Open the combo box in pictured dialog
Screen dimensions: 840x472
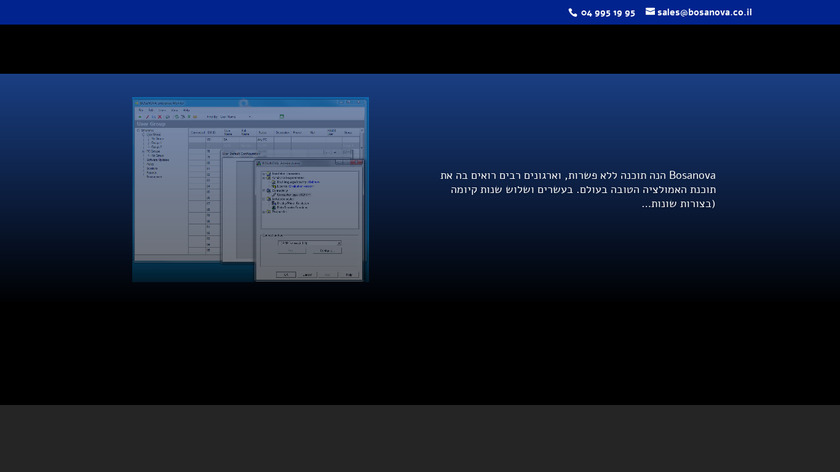pos(309,242)
